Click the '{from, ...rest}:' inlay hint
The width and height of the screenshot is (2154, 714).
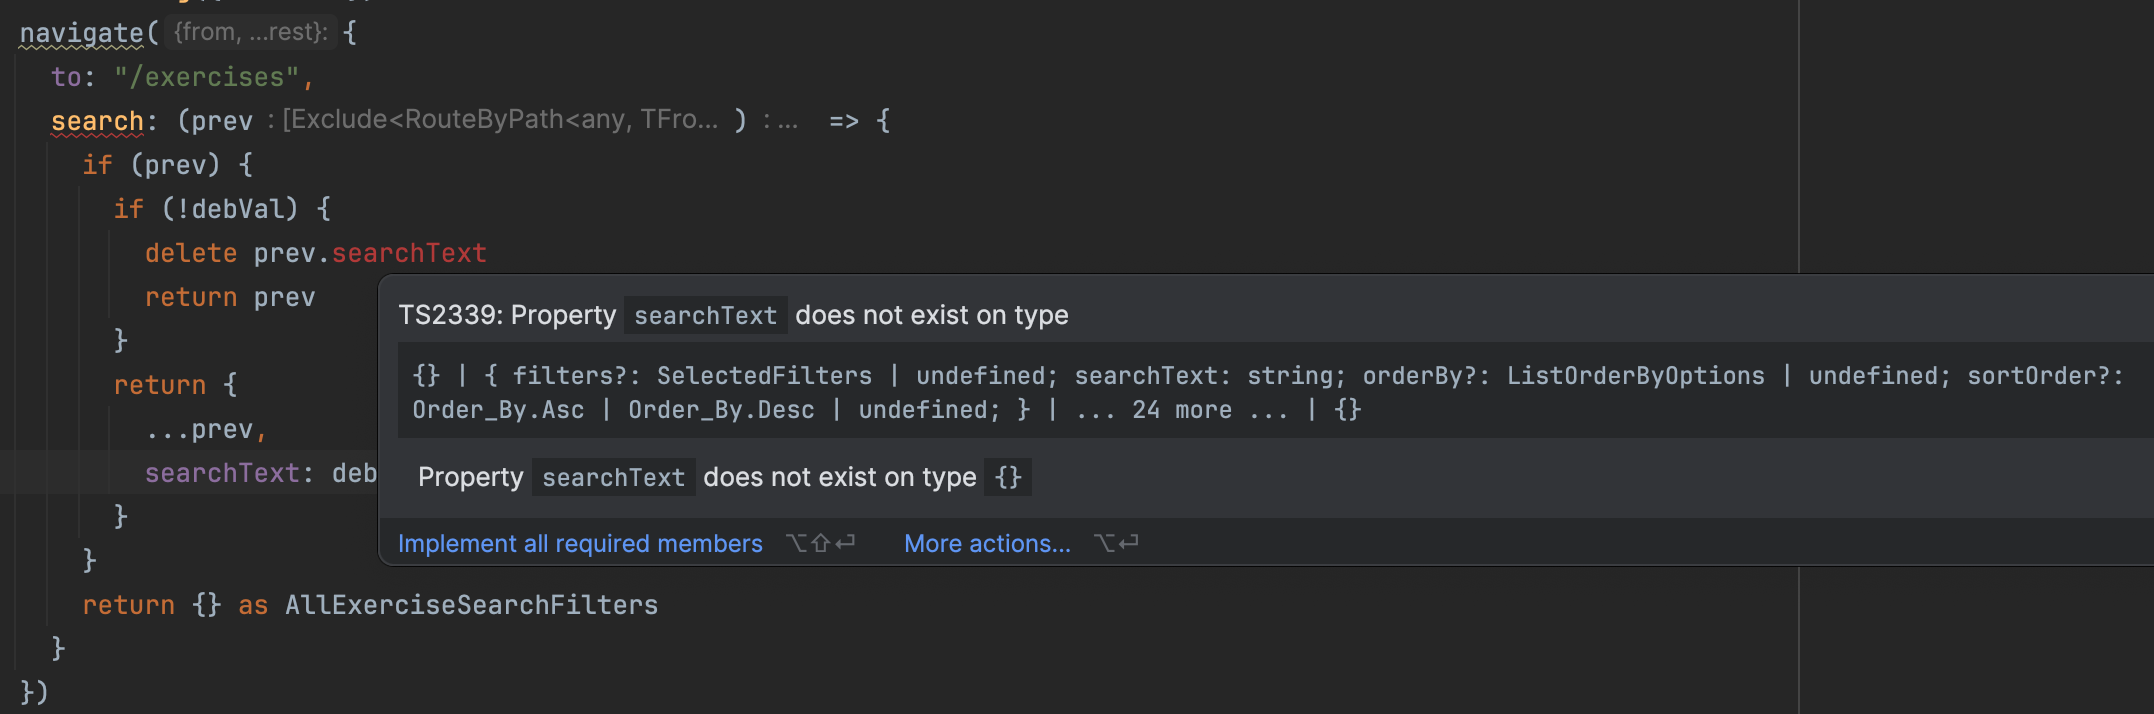coord(250,33)
